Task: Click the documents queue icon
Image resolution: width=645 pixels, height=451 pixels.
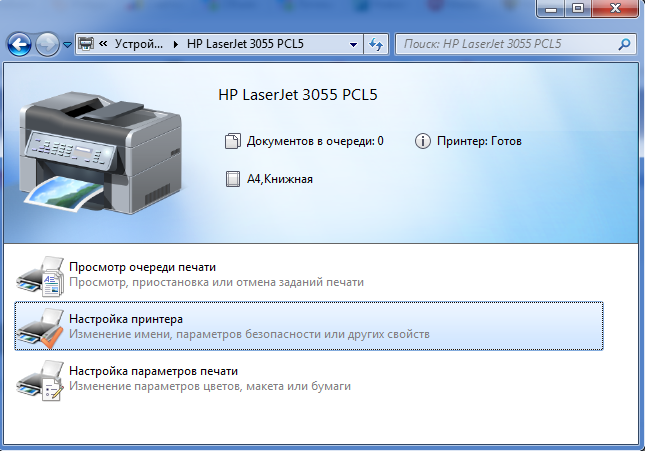Action: 232,141
